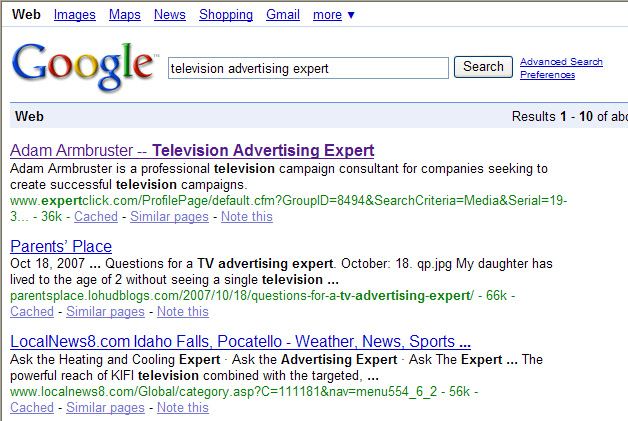Open search Preferences link
This screenshot has height=421, width=628.
(x=547, y=75)
